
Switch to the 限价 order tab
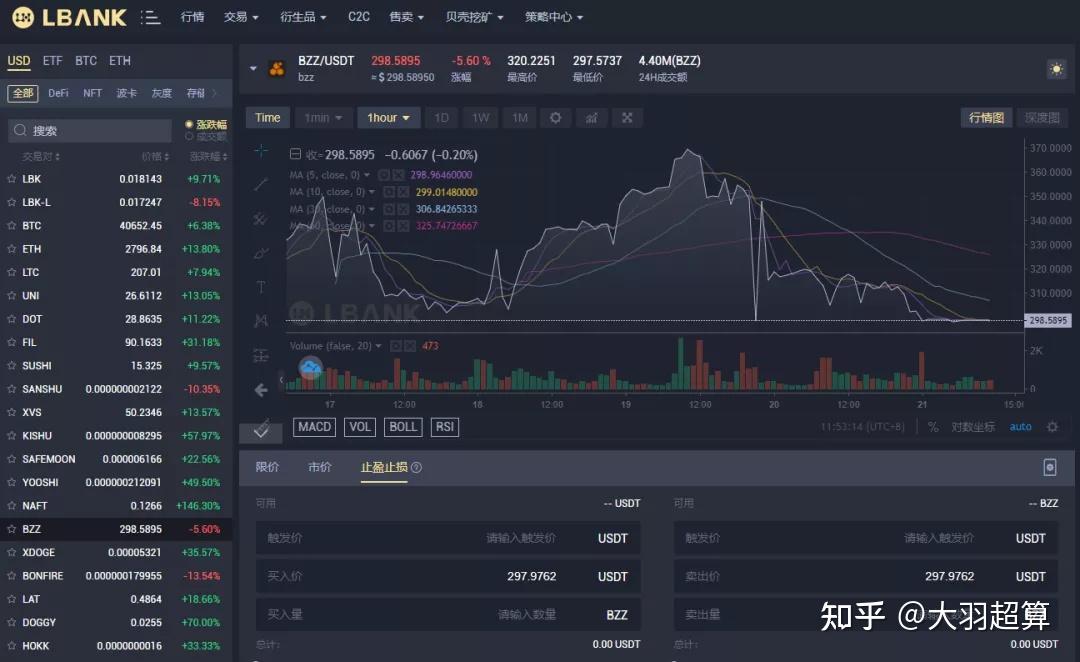pos(267,467)
